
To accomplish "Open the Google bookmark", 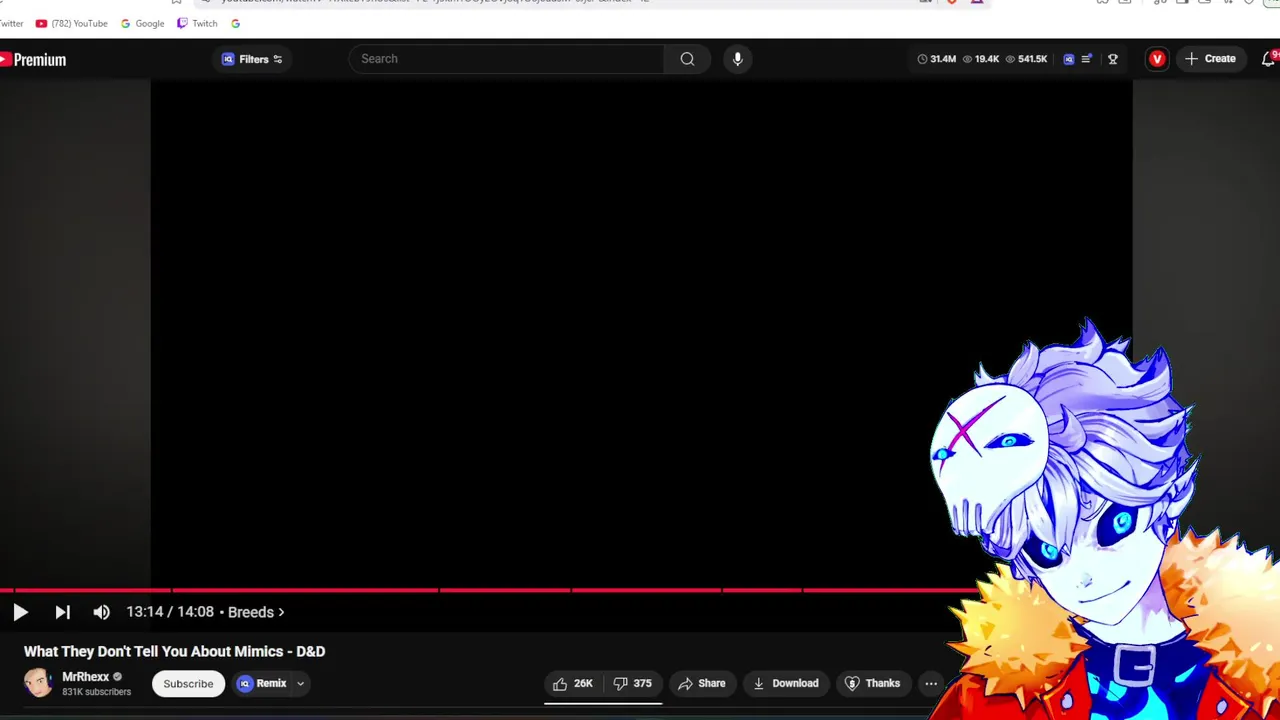I will point(142,23).
